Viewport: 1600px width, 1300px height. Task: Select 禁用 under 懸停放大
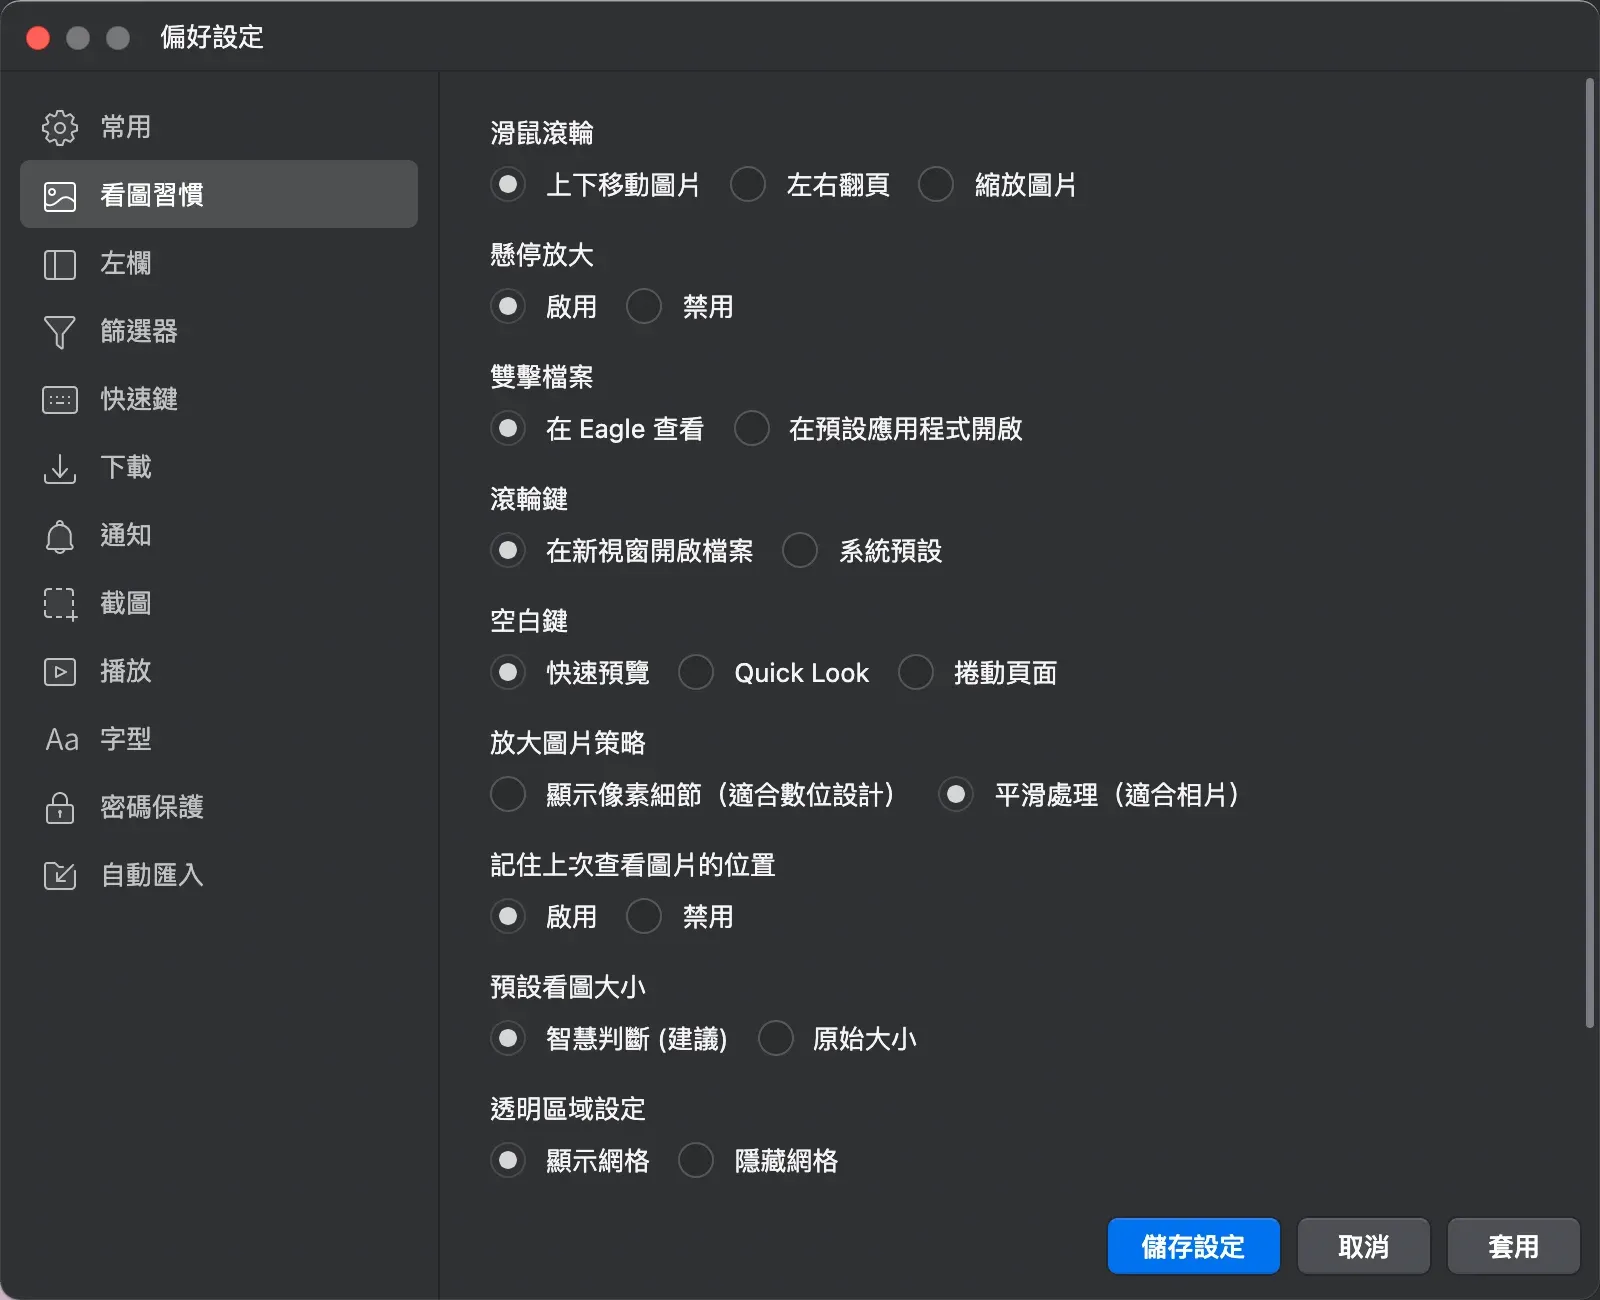click(x=644, y=307)
